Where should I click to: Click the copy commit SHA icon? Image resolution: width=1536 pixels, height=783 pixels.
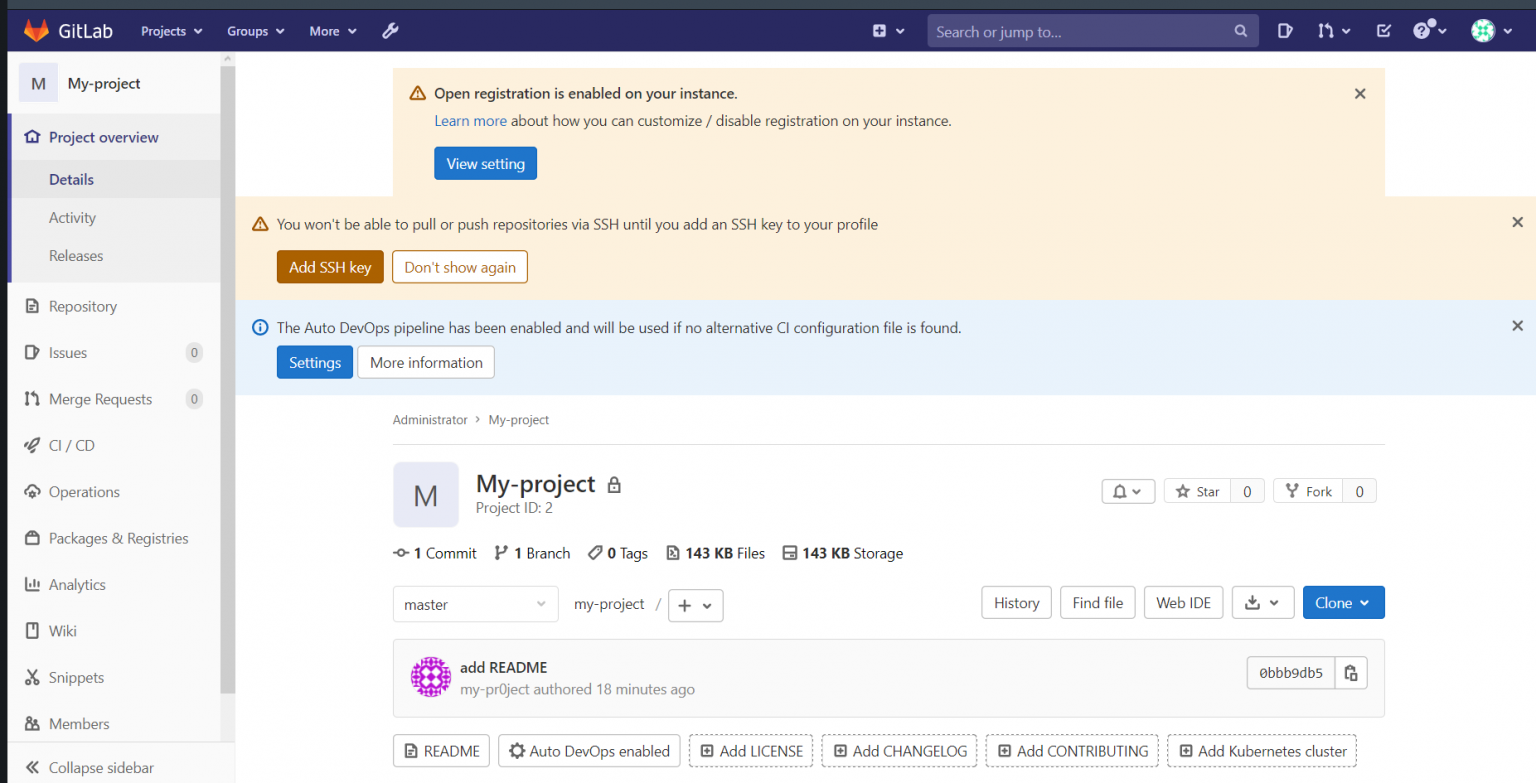click(x=1351, y=673)
